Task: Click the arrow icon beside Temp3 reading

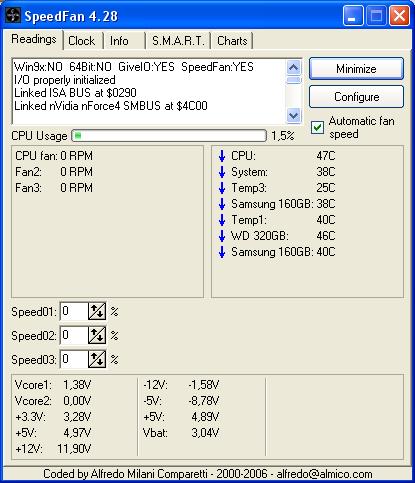Action: [222, 188]
